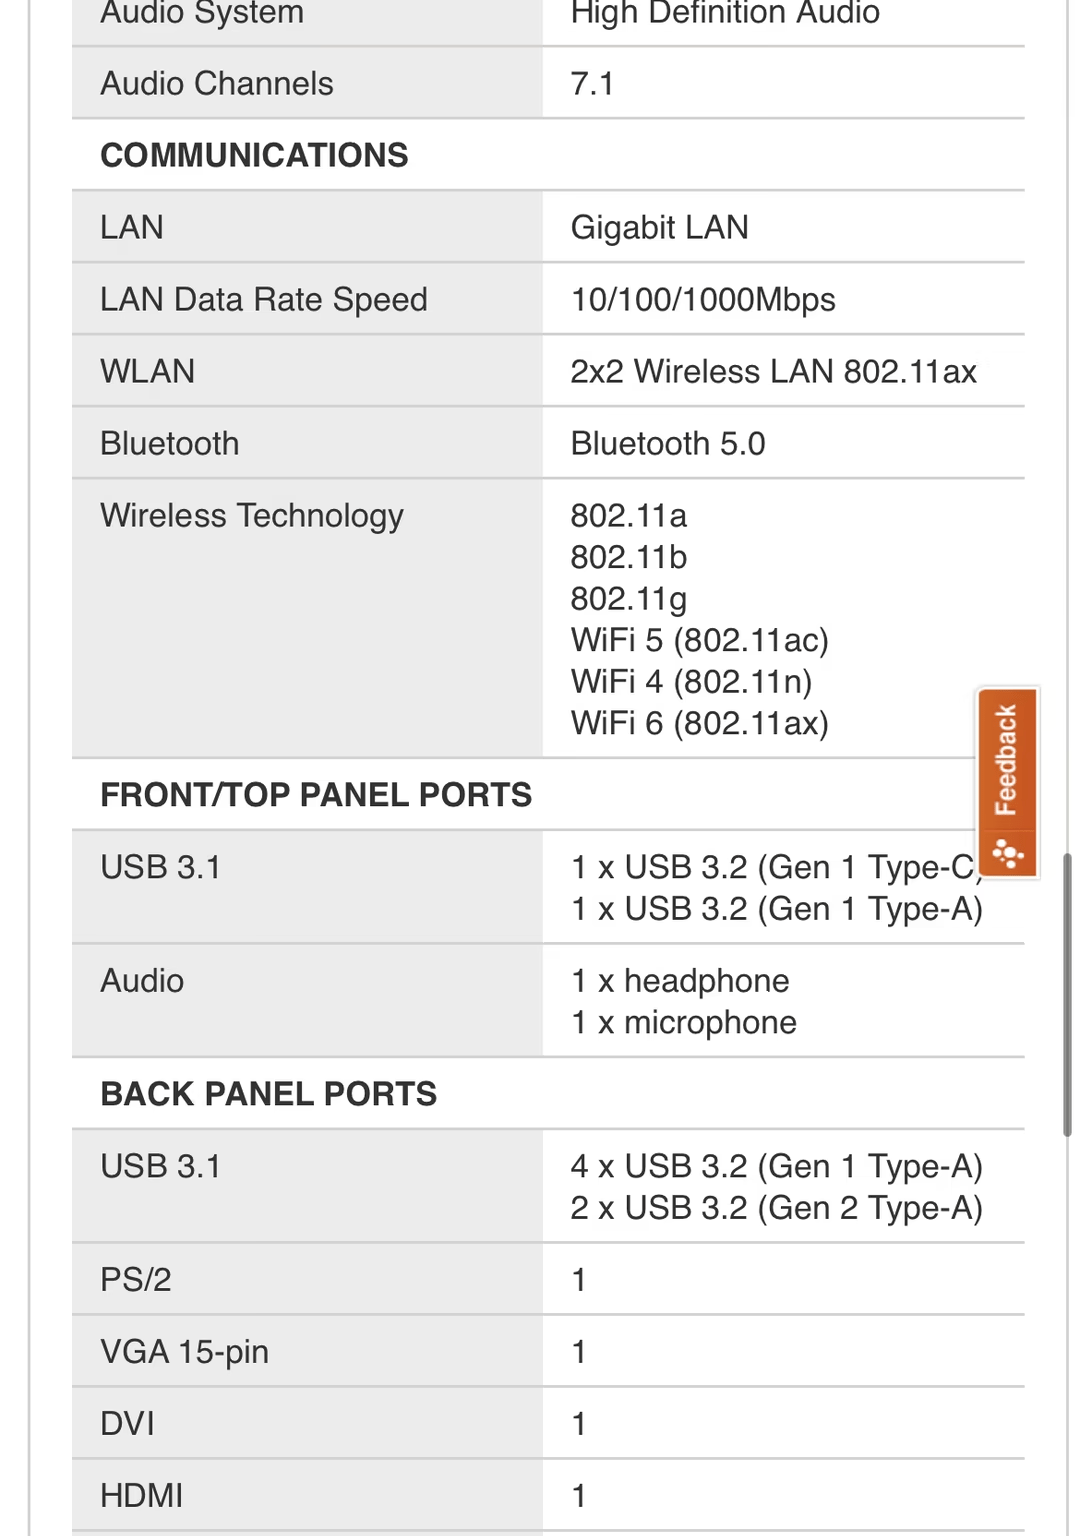Click the WiFi 5 (802.11ac) entry
1080x1536 pixels.
pos(699,640)
